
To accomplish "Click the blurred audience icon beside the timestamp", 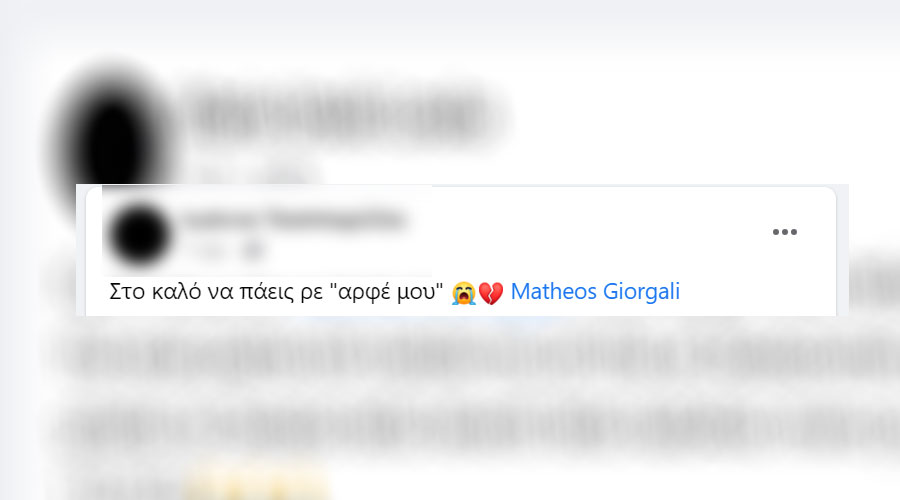I will [253, 250].
